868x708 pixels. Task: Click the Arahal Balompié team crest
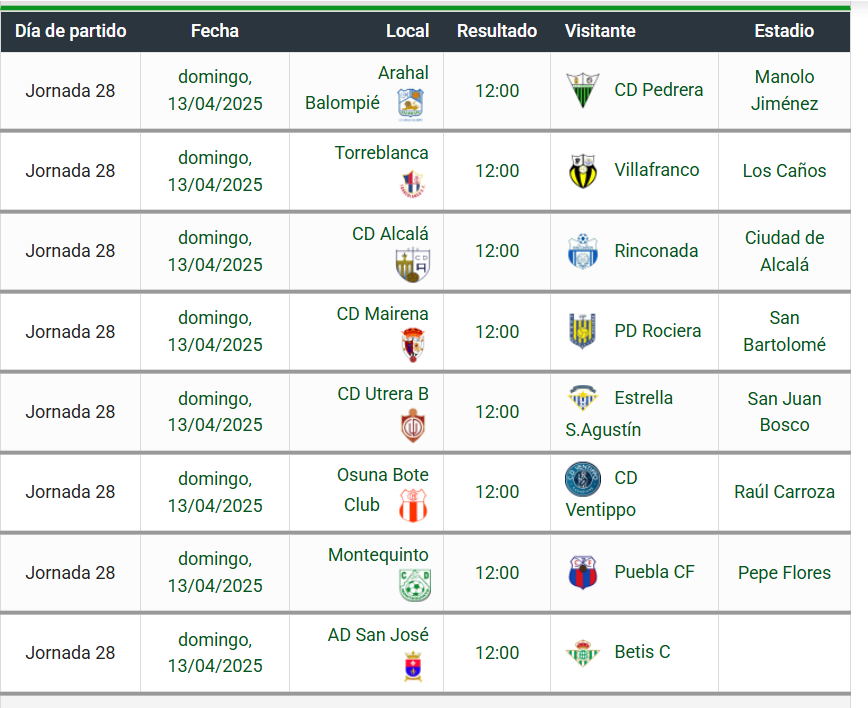(x=410, y=104)
